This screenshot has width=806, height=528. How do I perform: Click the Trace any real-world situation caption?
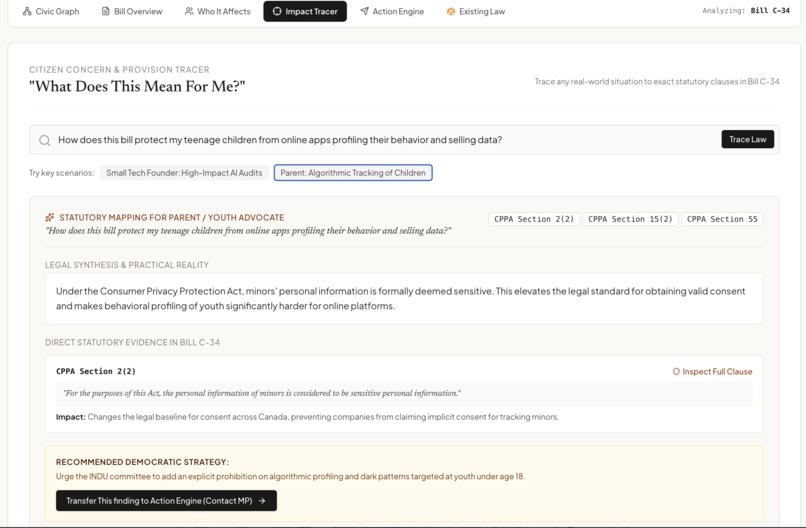point(657,81)
